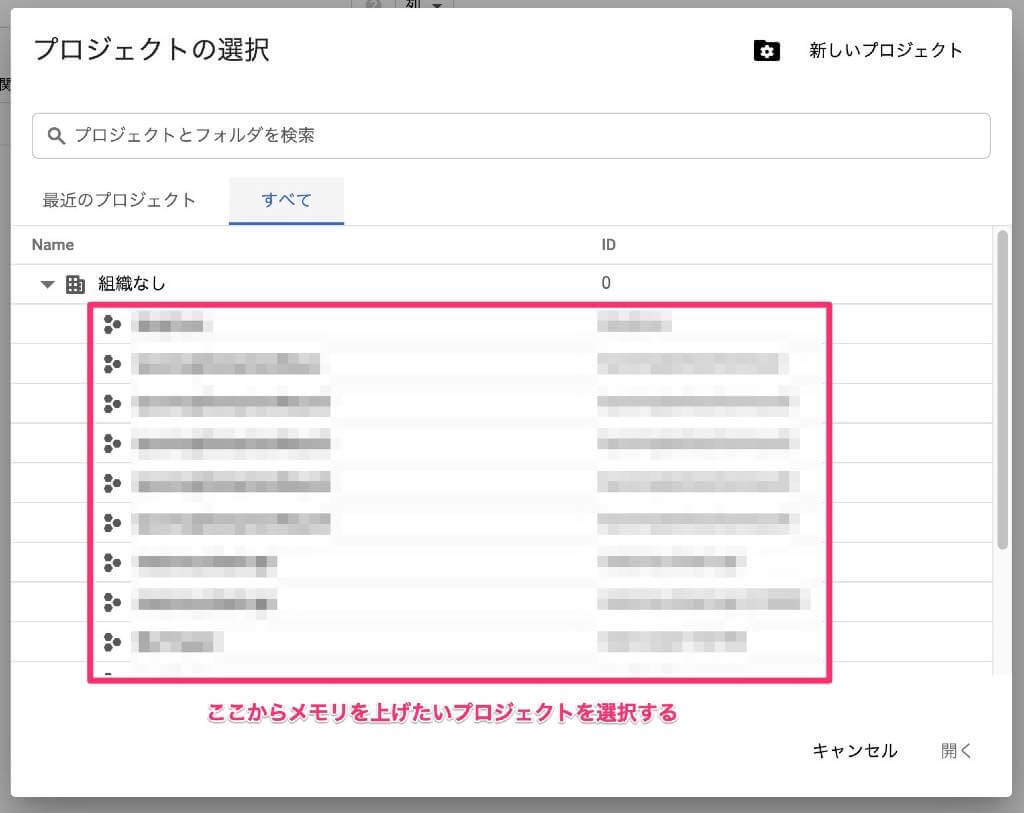Click the ID column header
1024x813 pixels.
pyautogui.click(x=608, y=245)
